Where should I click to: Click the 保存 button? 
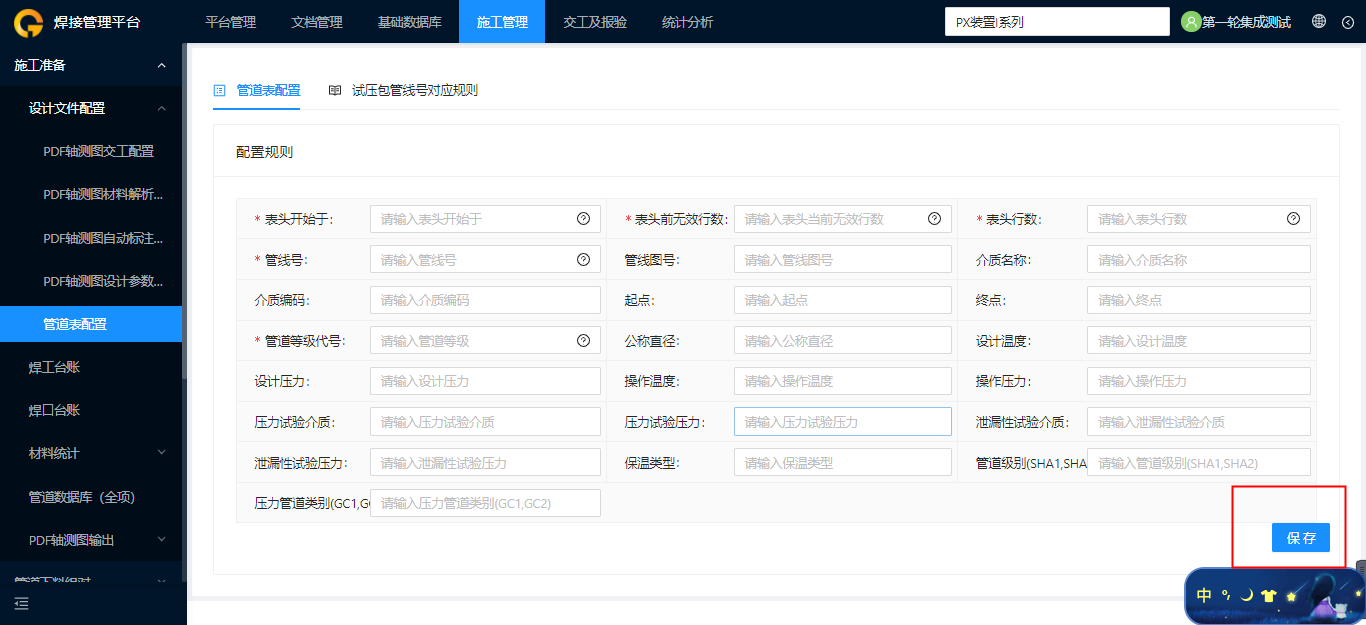[x=1301, y=538]
